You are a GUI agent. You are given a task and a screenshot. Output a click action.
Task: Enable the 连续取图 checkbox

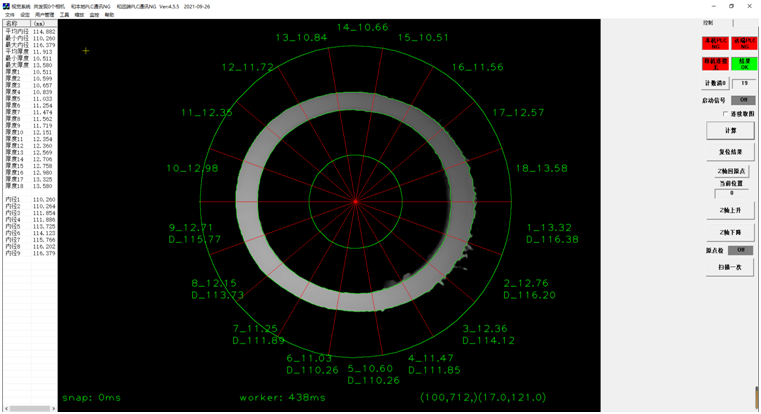click(726, 114)
